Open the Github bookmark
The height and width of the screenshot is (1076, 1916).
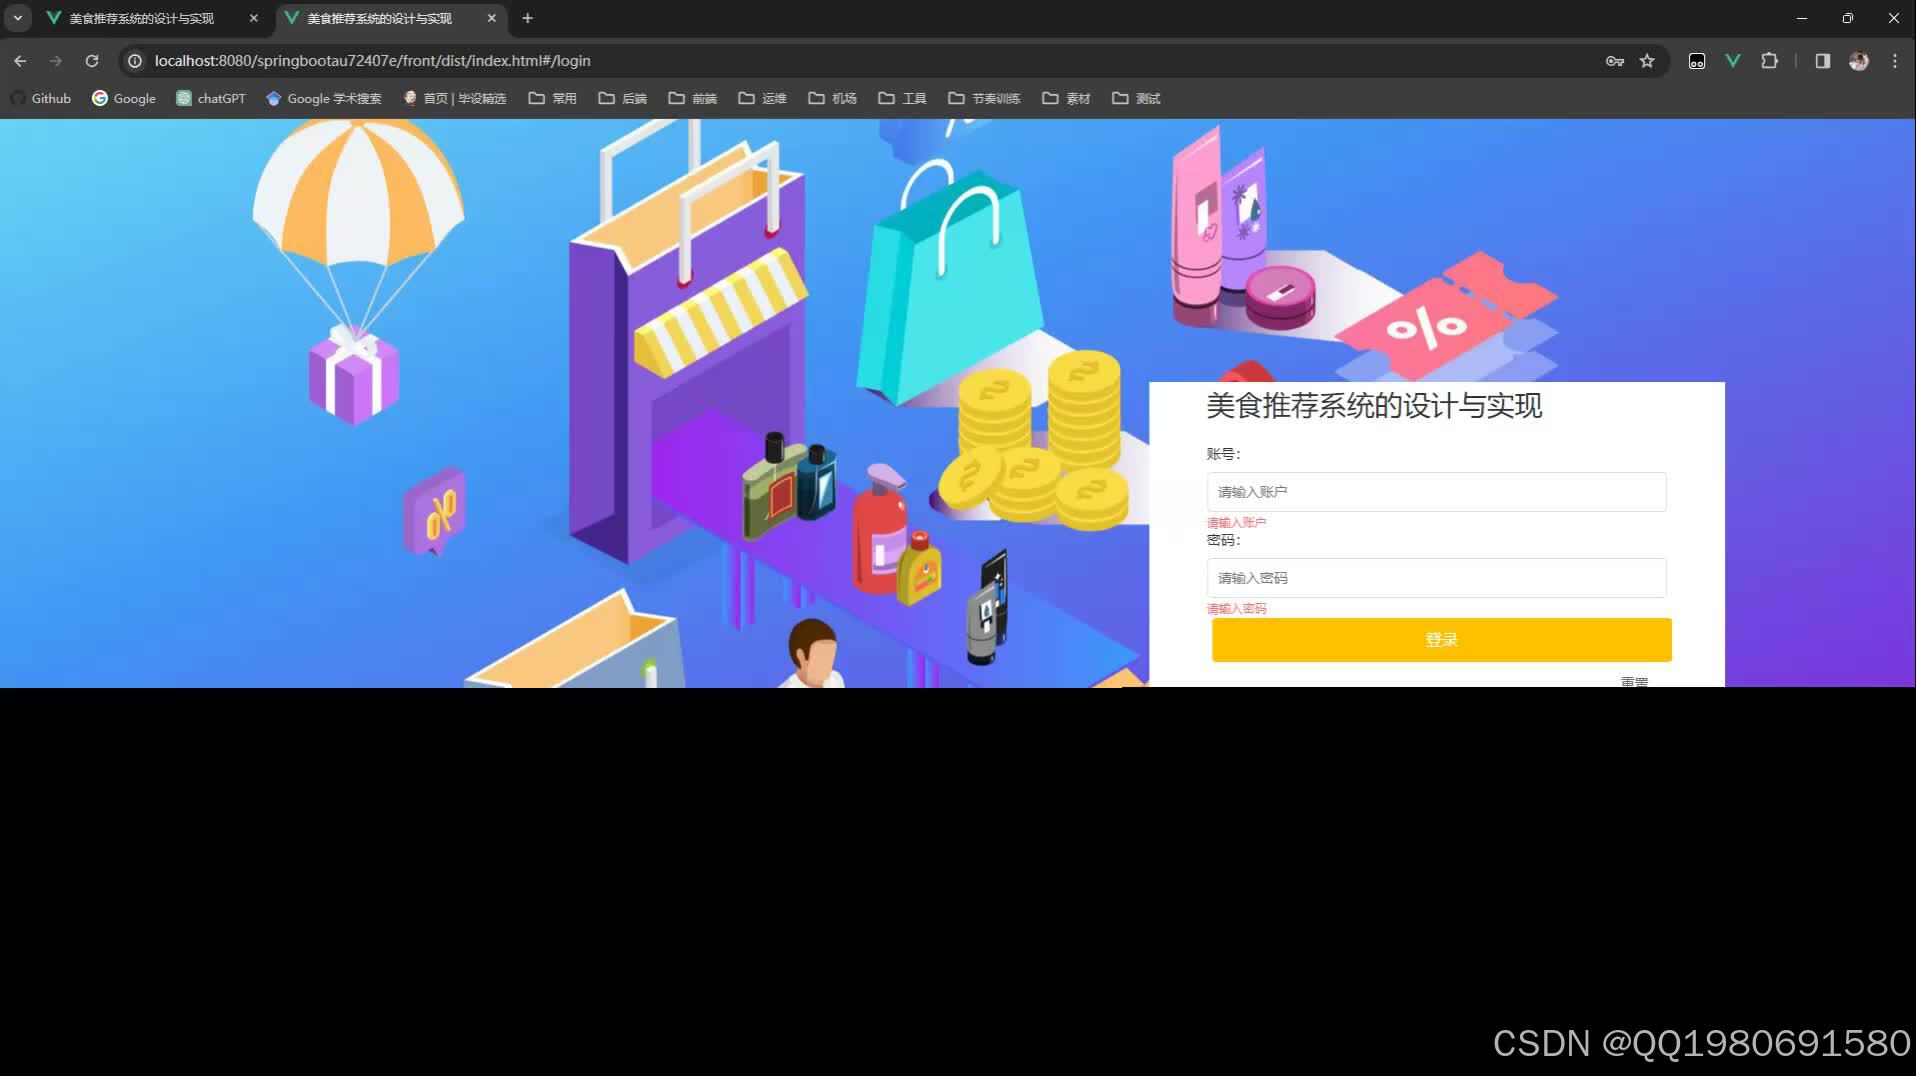40,98
